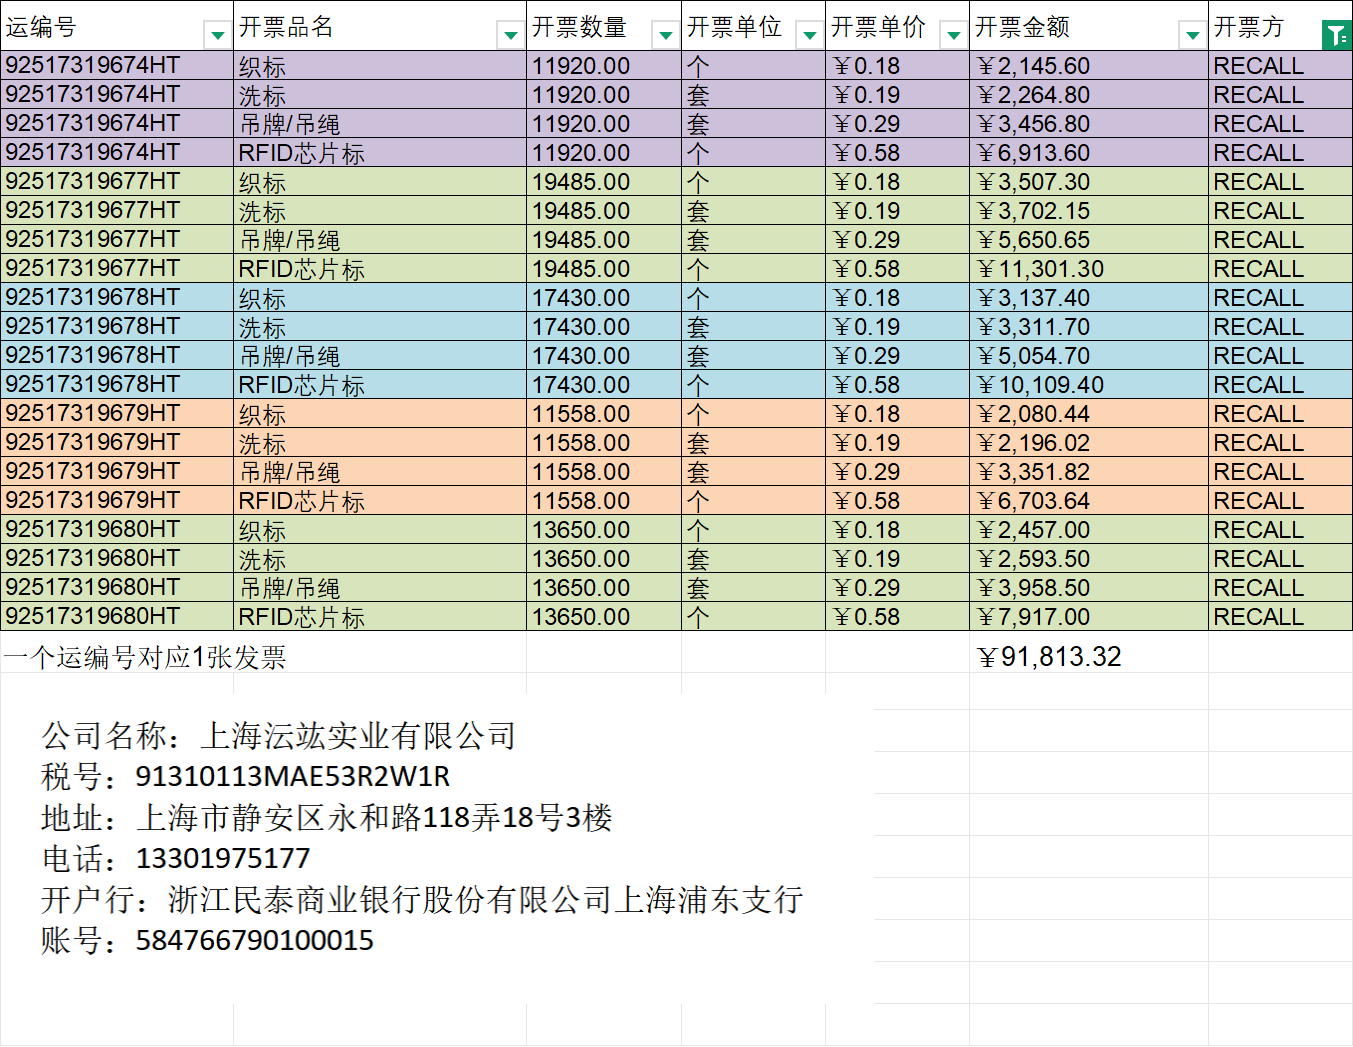Click the company name line 上海沄竑实业有限公司
The height and width of the screenshot is (1047, 1353).
click(x=278, y=736)
